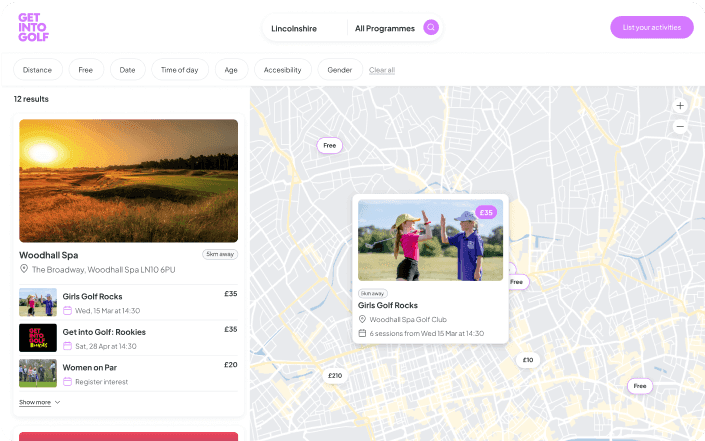Select the Girls Golf Rocks session row
Screen dimensions: 705x441
click(128, 302)
